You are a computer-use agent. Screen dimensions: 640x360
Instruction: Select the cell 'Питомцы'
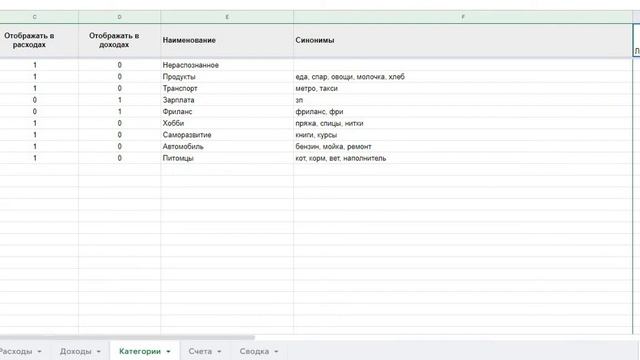coord(227,158)
